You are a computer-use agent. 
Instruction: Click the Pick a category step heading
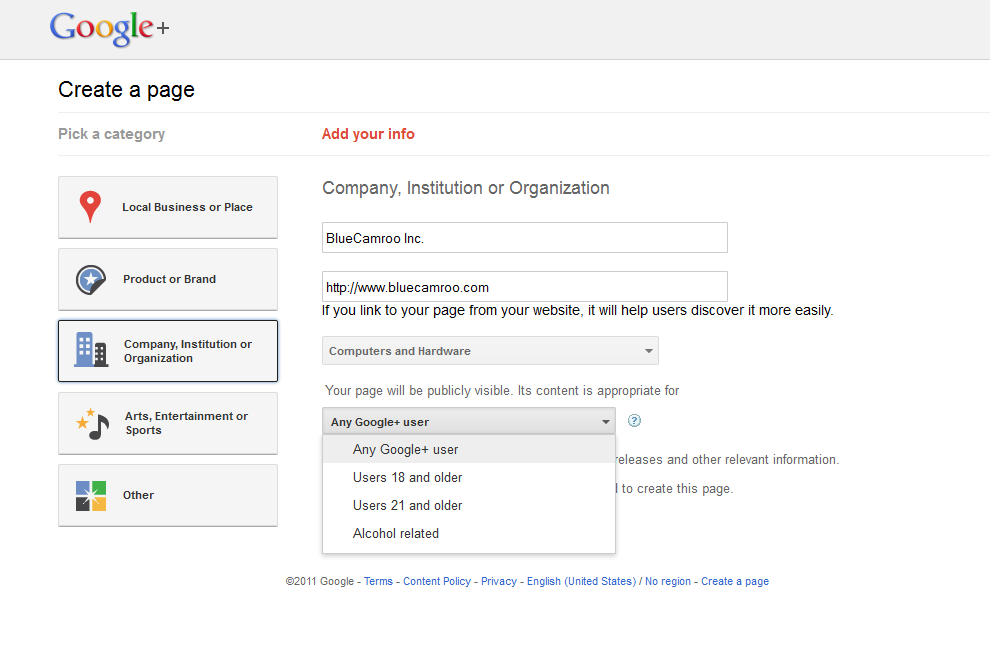(x=112, y=134)
